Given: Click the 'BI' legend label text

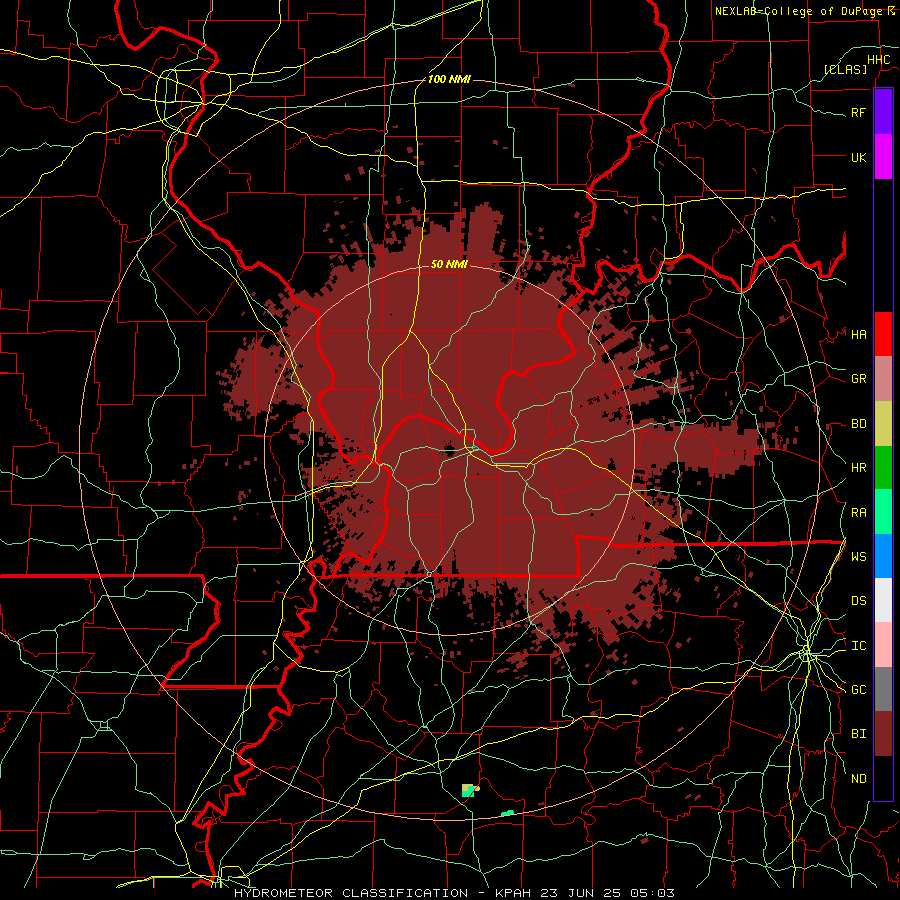Looking at the screenshot, I should 858,734.
